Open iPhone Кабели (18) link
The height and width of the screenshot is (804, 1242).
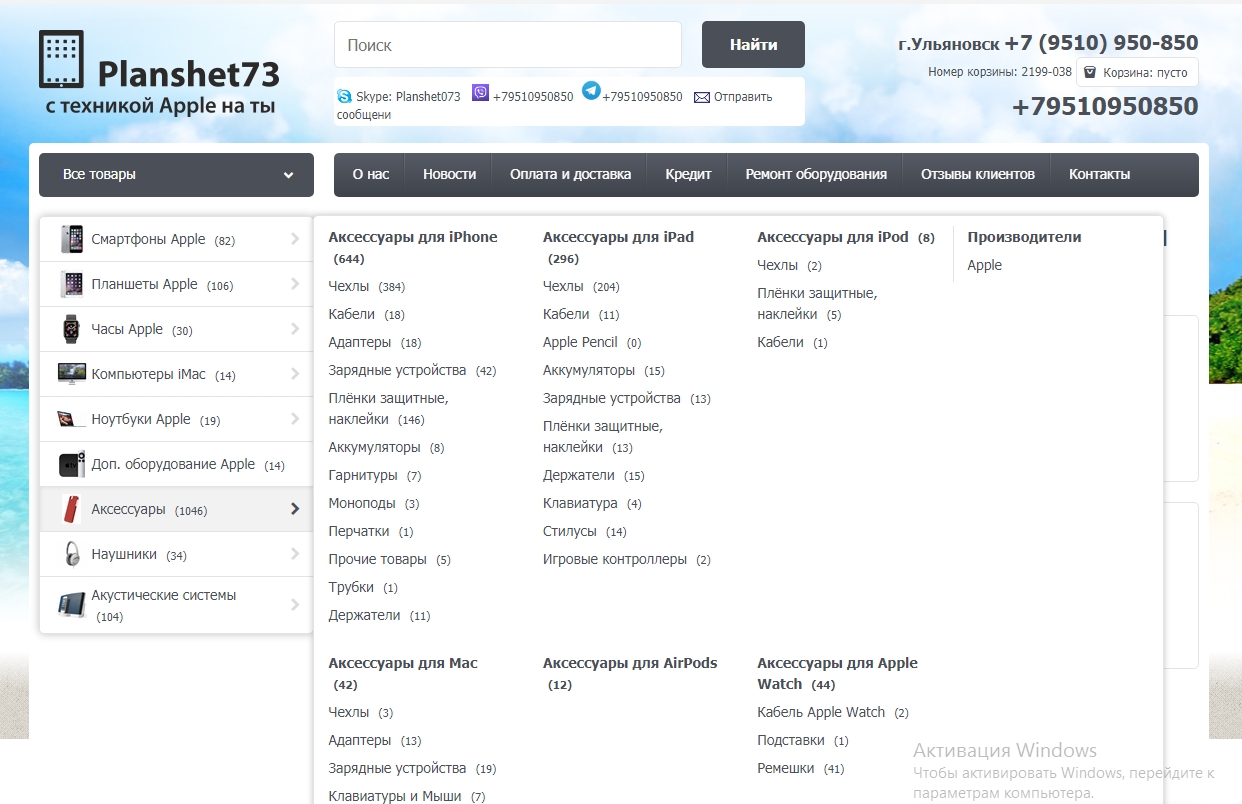367,314
